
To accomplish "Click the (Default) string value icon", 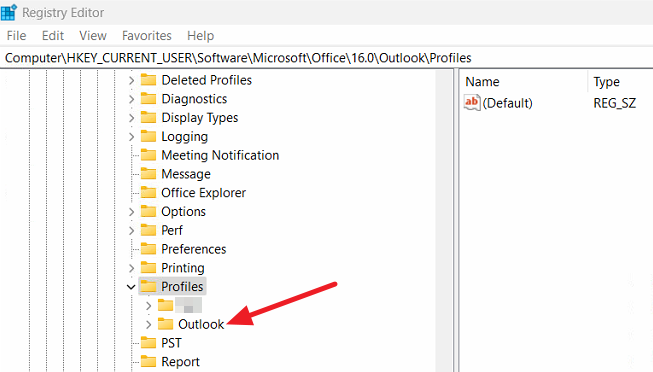I will pyautogui.click(x=472, y=102).
